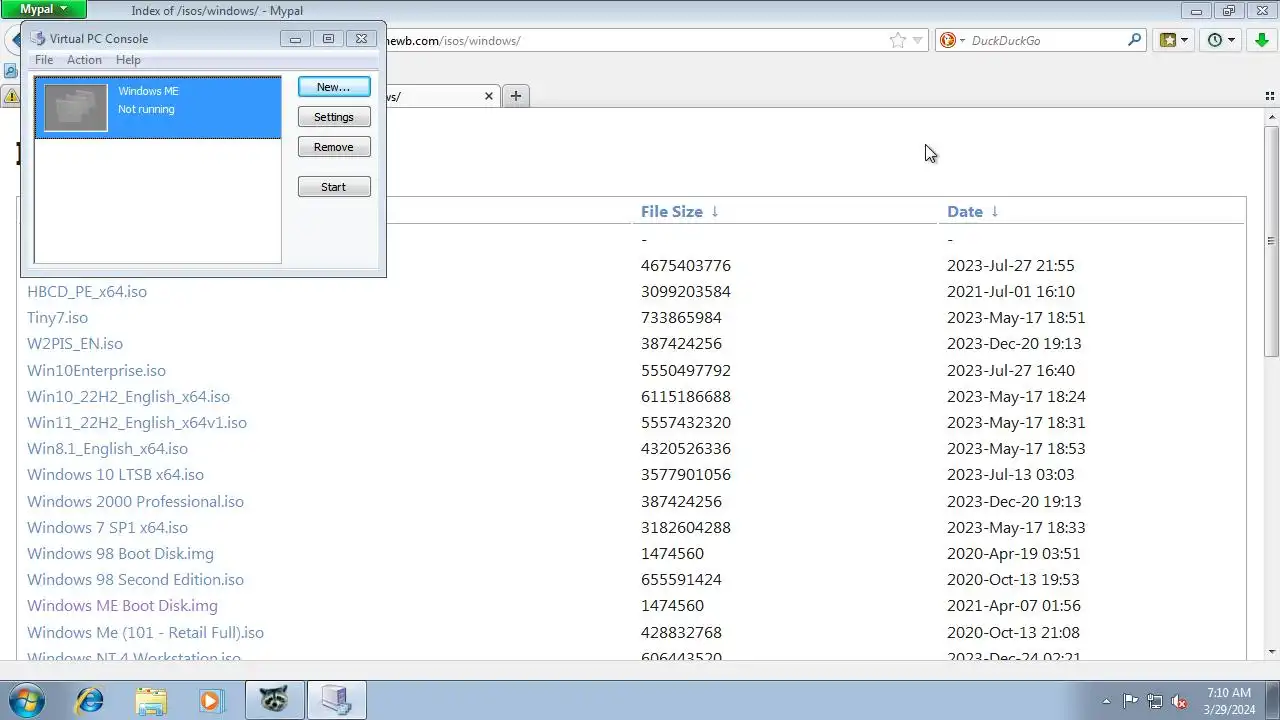The width and height of the screenshot is (1280, 720).
Task: Click the New... button
Action: pos(334,87)
